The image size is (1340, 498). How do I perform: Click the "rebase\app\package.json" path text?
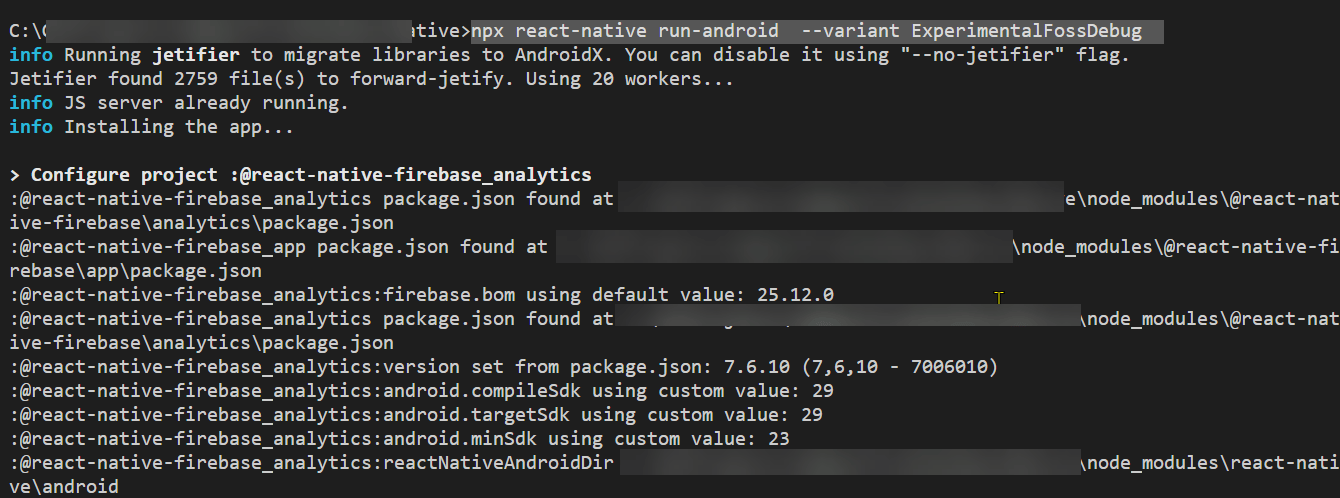pos(135,271)
